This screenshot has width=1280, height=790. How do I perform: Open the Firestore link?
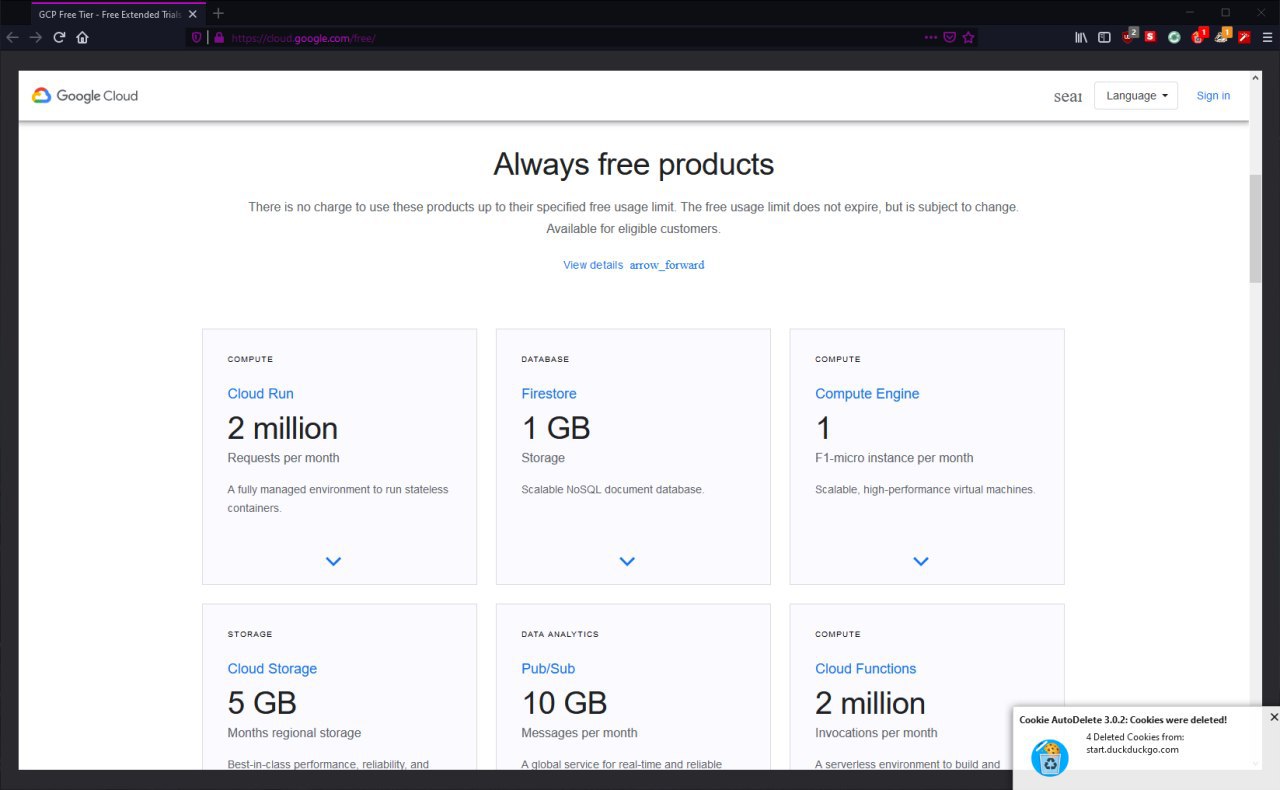click(x=549, y=394)
